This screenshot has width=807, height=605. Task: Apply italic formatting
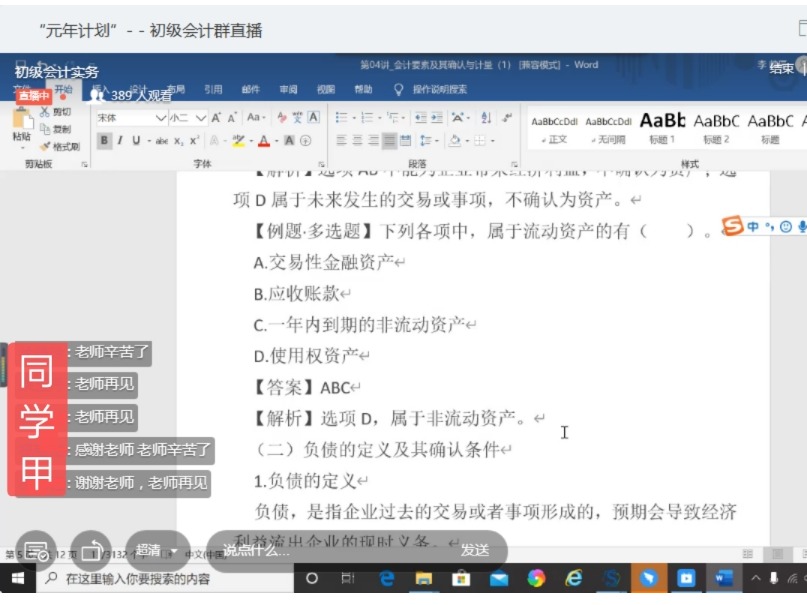click(x=121, y=141)
